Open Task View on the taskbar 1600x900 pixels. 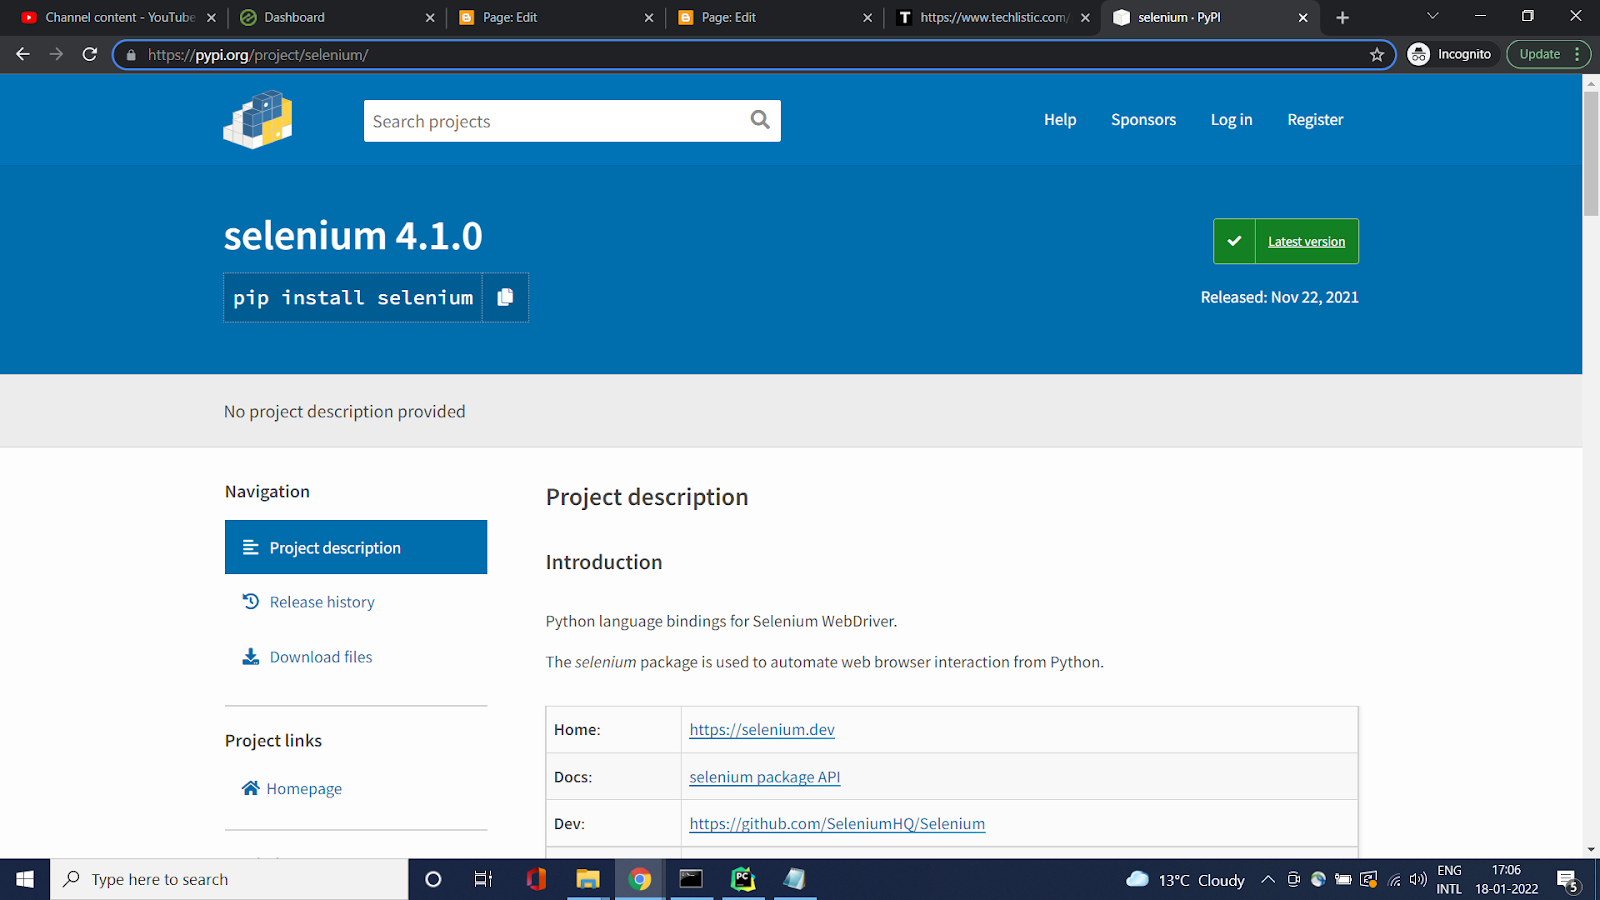click(484, 879)
